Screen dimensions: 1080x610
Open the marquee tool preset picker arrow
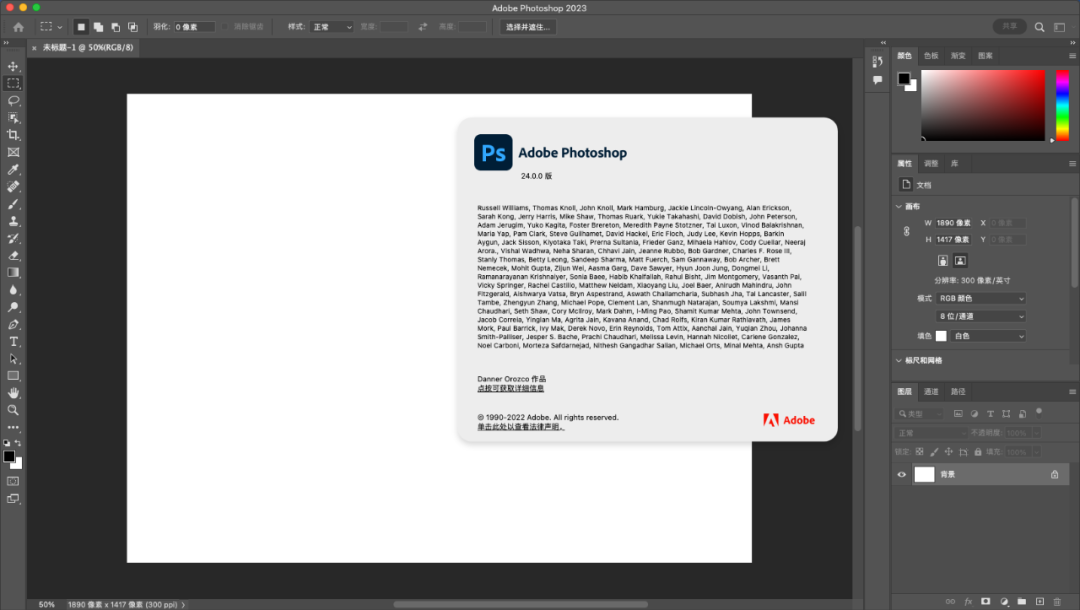60,27
